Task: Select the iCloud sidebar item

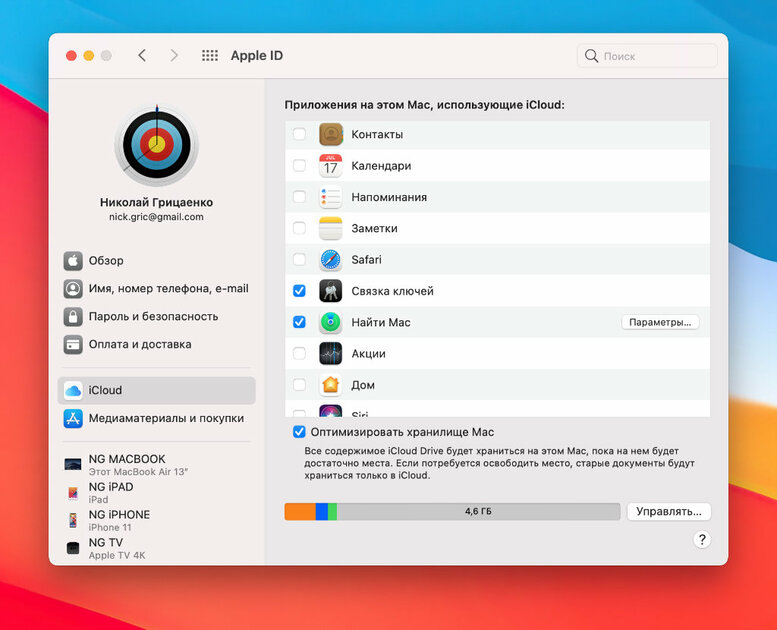Action: click(x=157, y=391)
